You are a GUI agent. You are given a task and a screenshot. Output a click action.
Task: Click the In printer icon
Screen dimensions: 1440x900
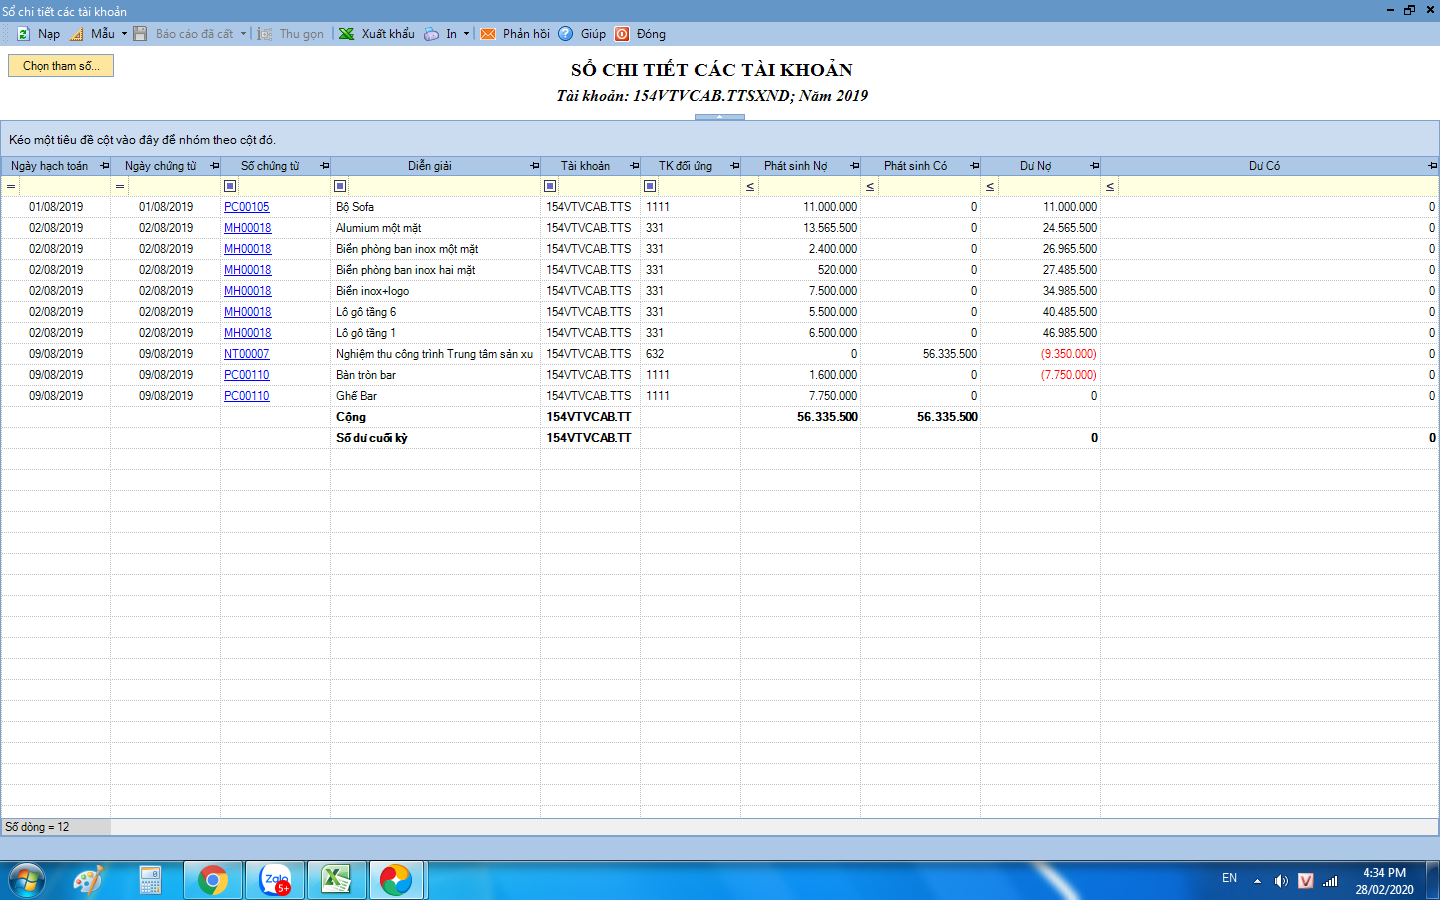tap(431, 34)
